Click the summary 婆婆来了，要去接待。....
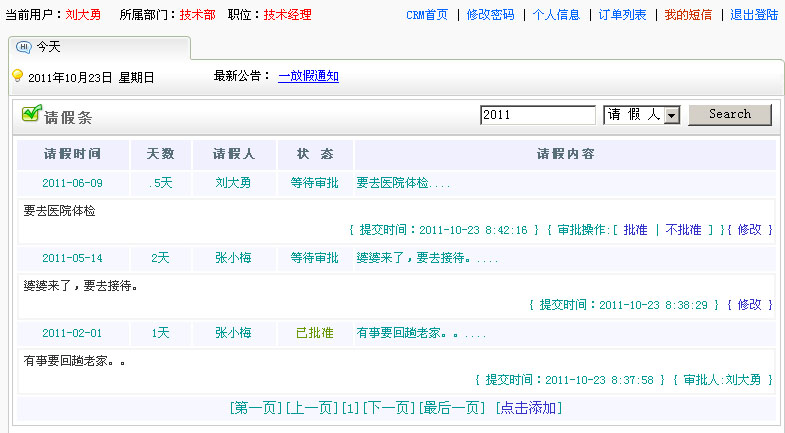785x433 pixels. pos(427,258)
